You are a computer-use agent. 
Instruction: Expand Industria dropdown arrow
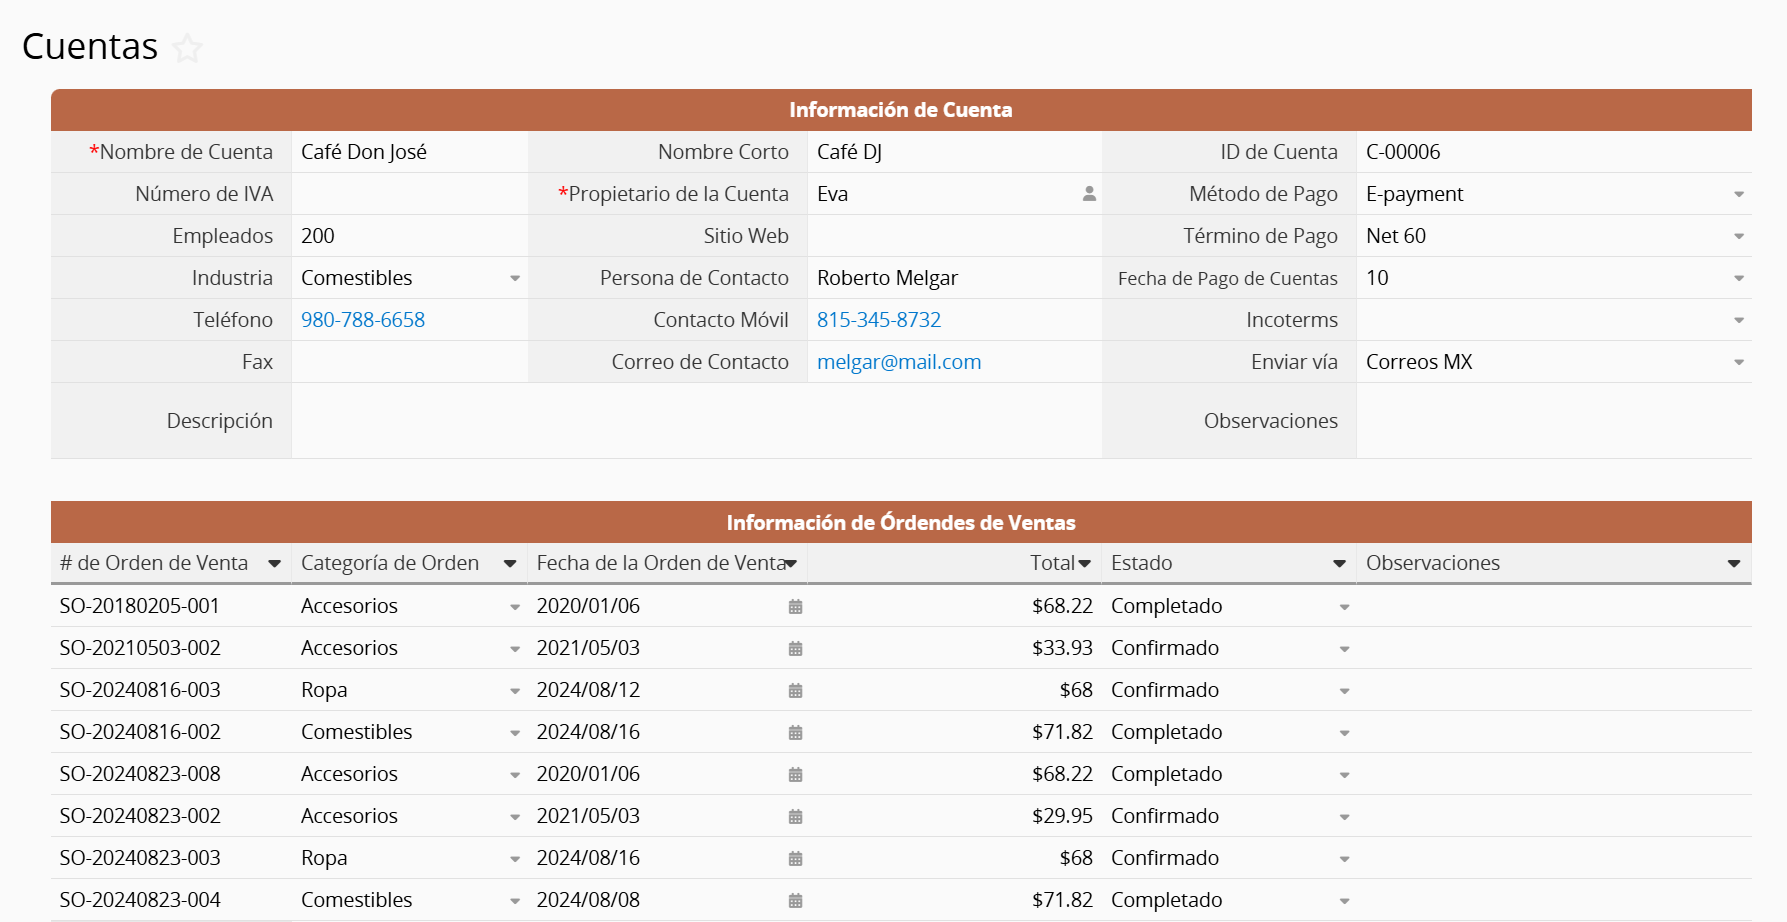point(515,279)
